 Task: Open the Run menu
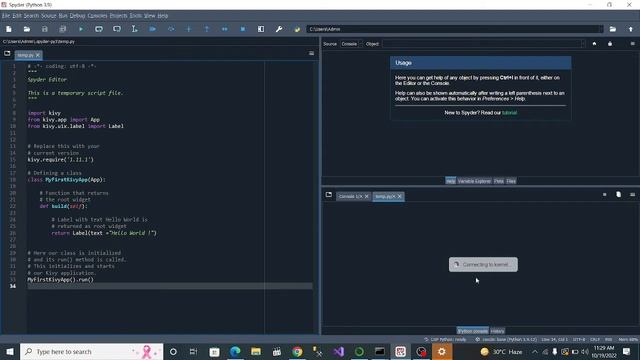(x=63, y=16)
